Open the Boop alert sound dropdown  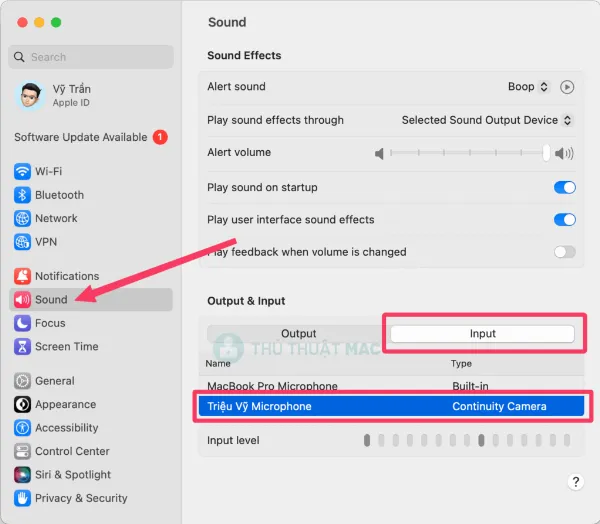pos(528,87)
